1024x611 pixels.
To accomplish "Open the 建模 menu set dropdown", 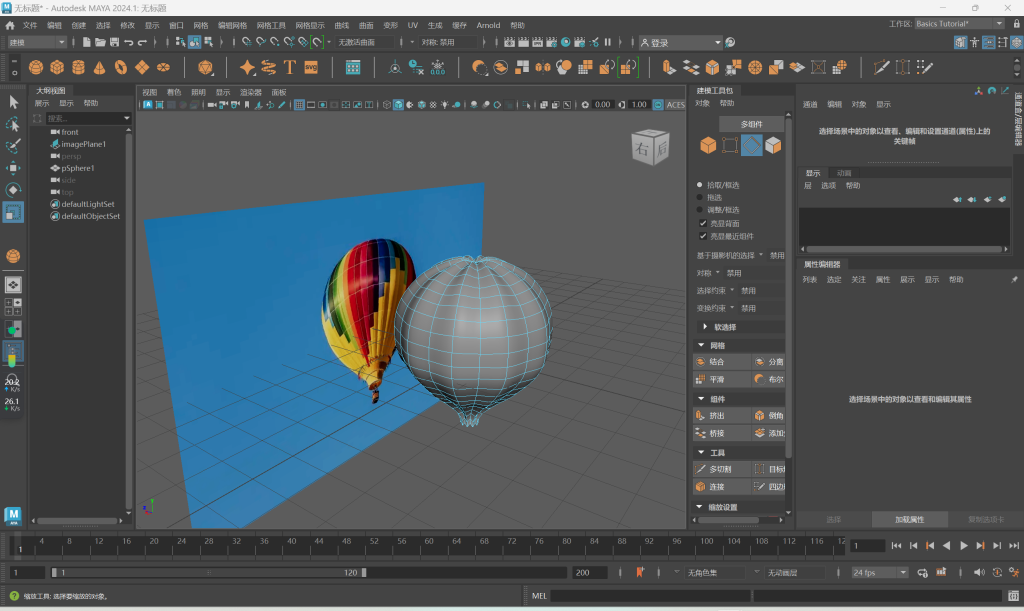I will [x=37, y=42].
